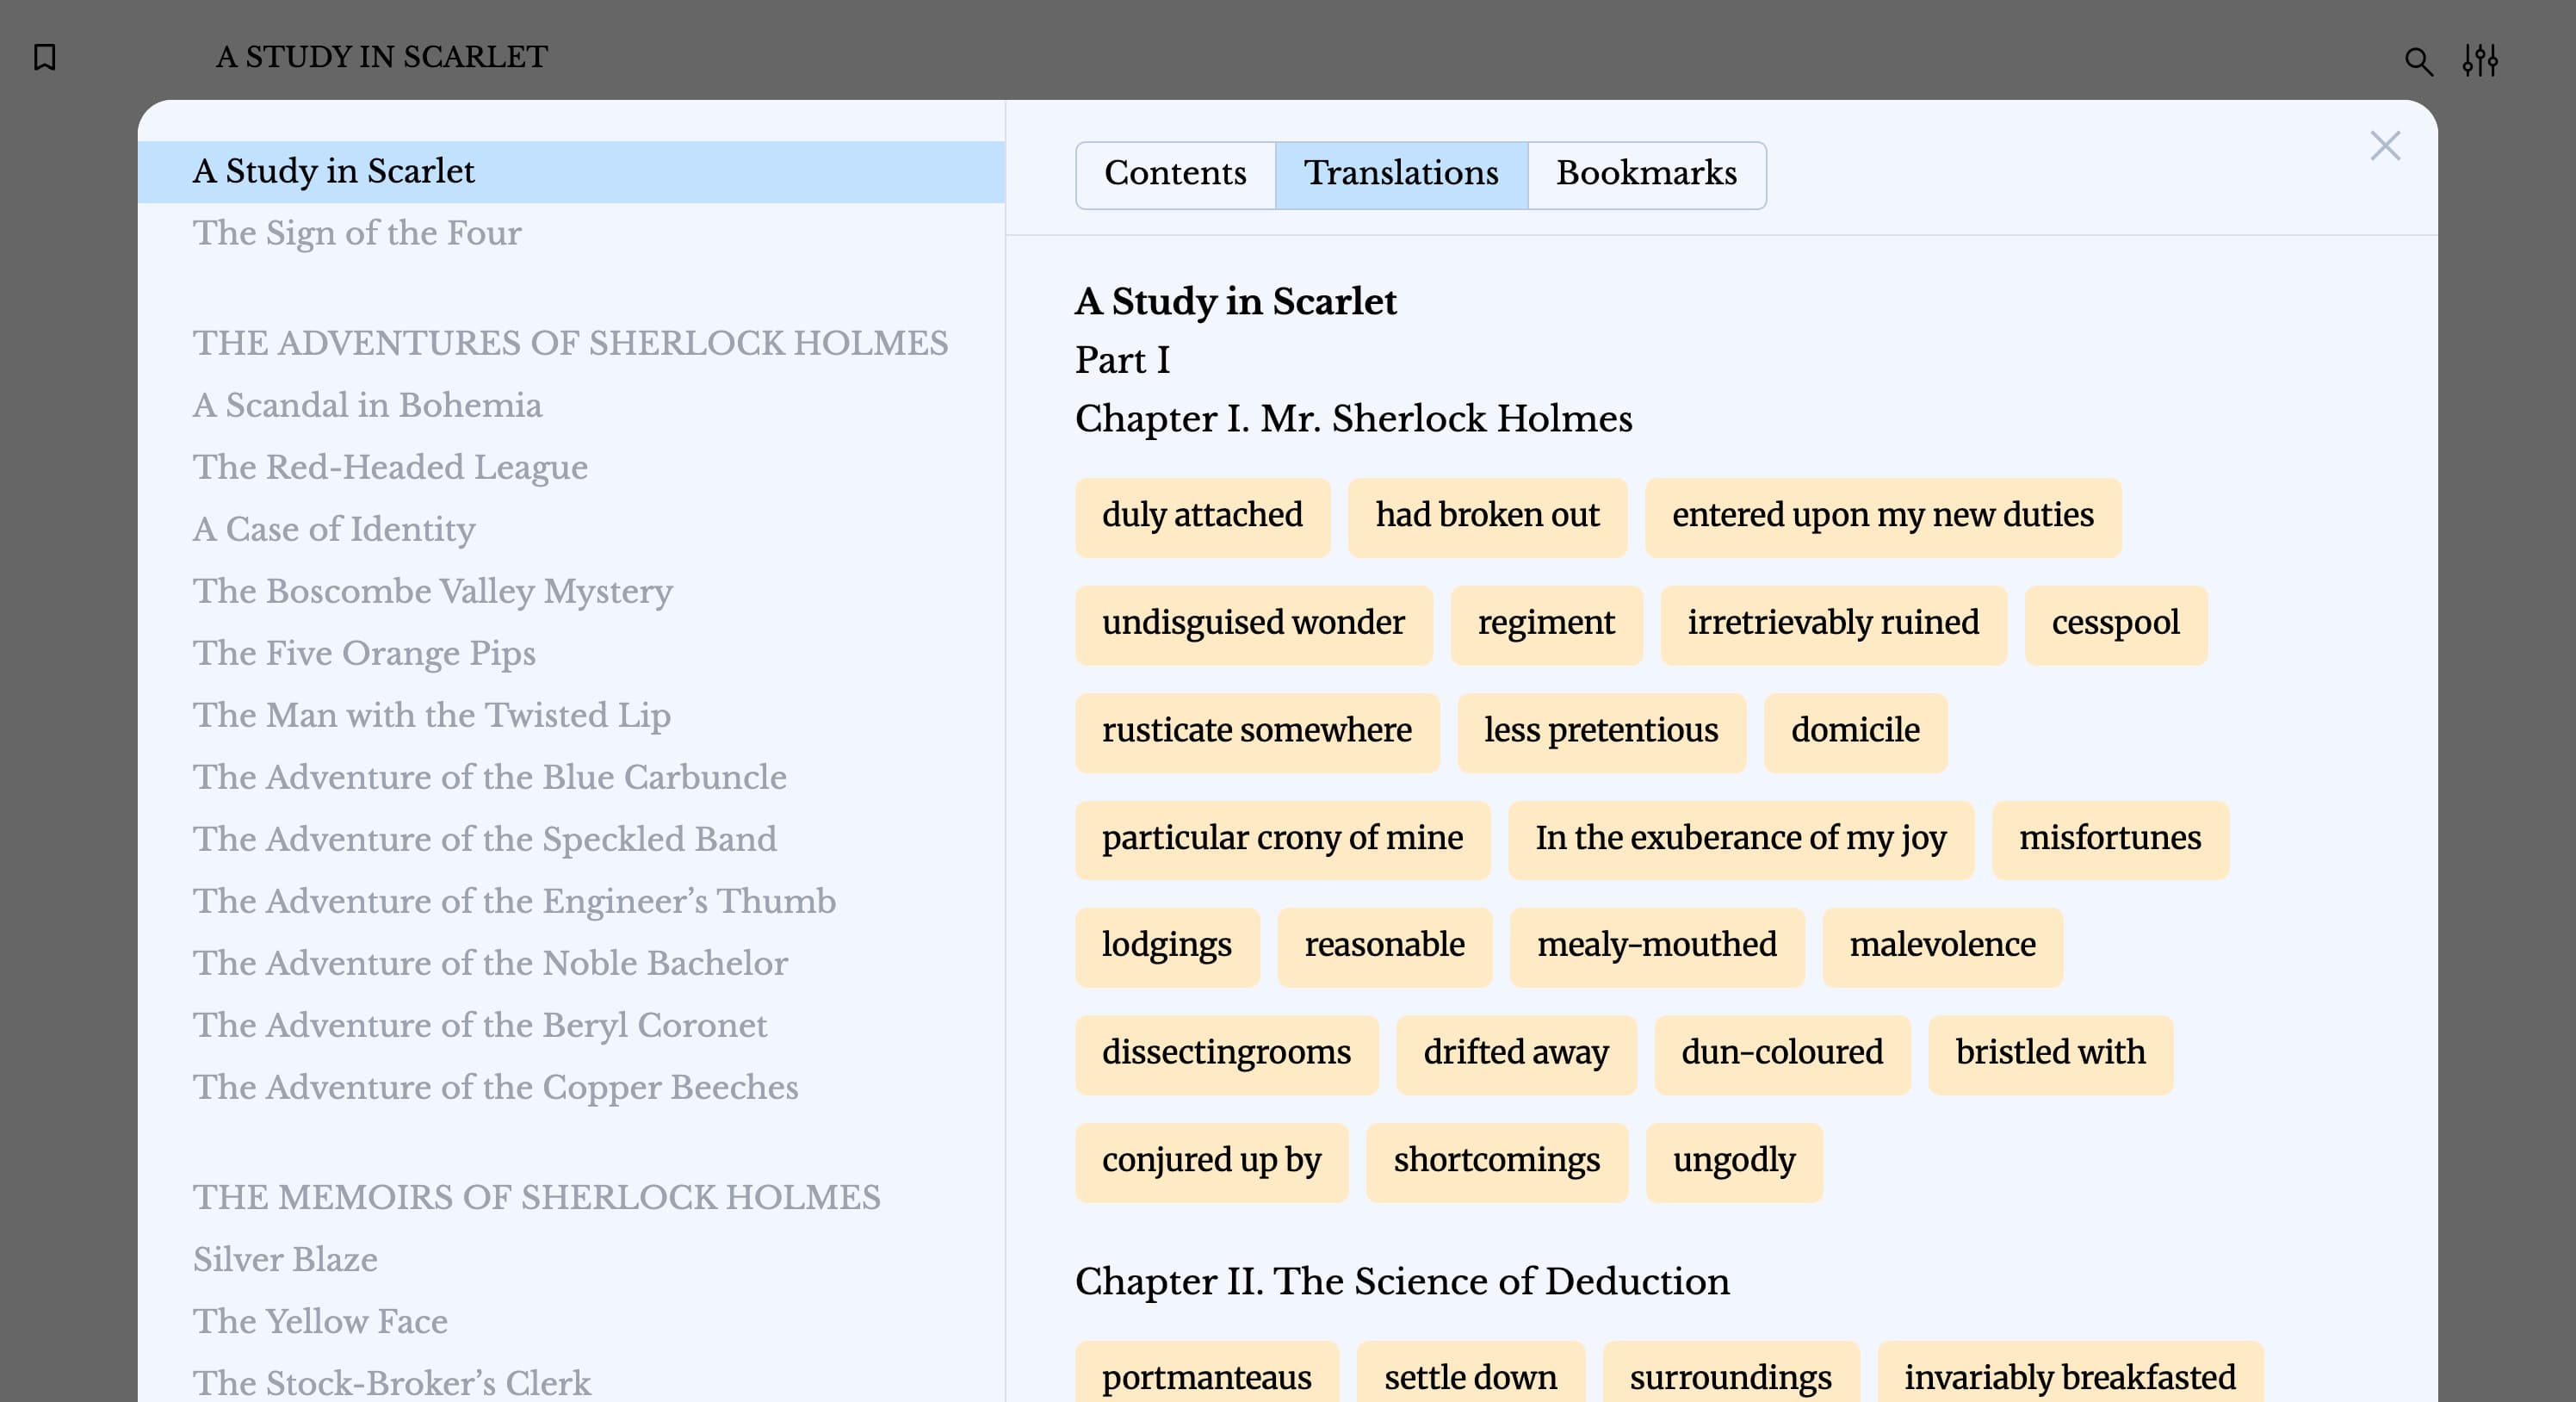Click the 'cesspool' translation chip
The width and height of the screenshot is (2576, 1402).
(x=2115, y=624)
